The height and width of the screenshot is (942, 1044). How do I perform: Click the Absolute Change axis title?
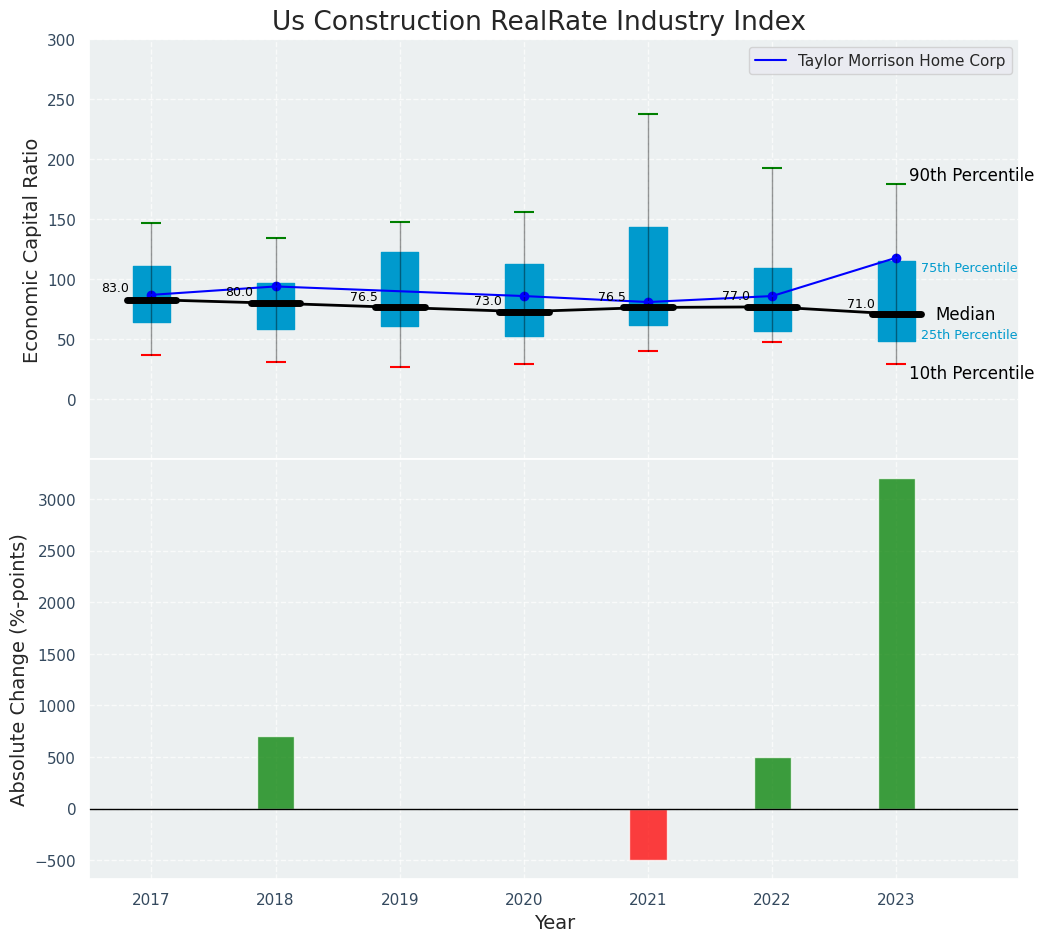[x=19, y=669]
